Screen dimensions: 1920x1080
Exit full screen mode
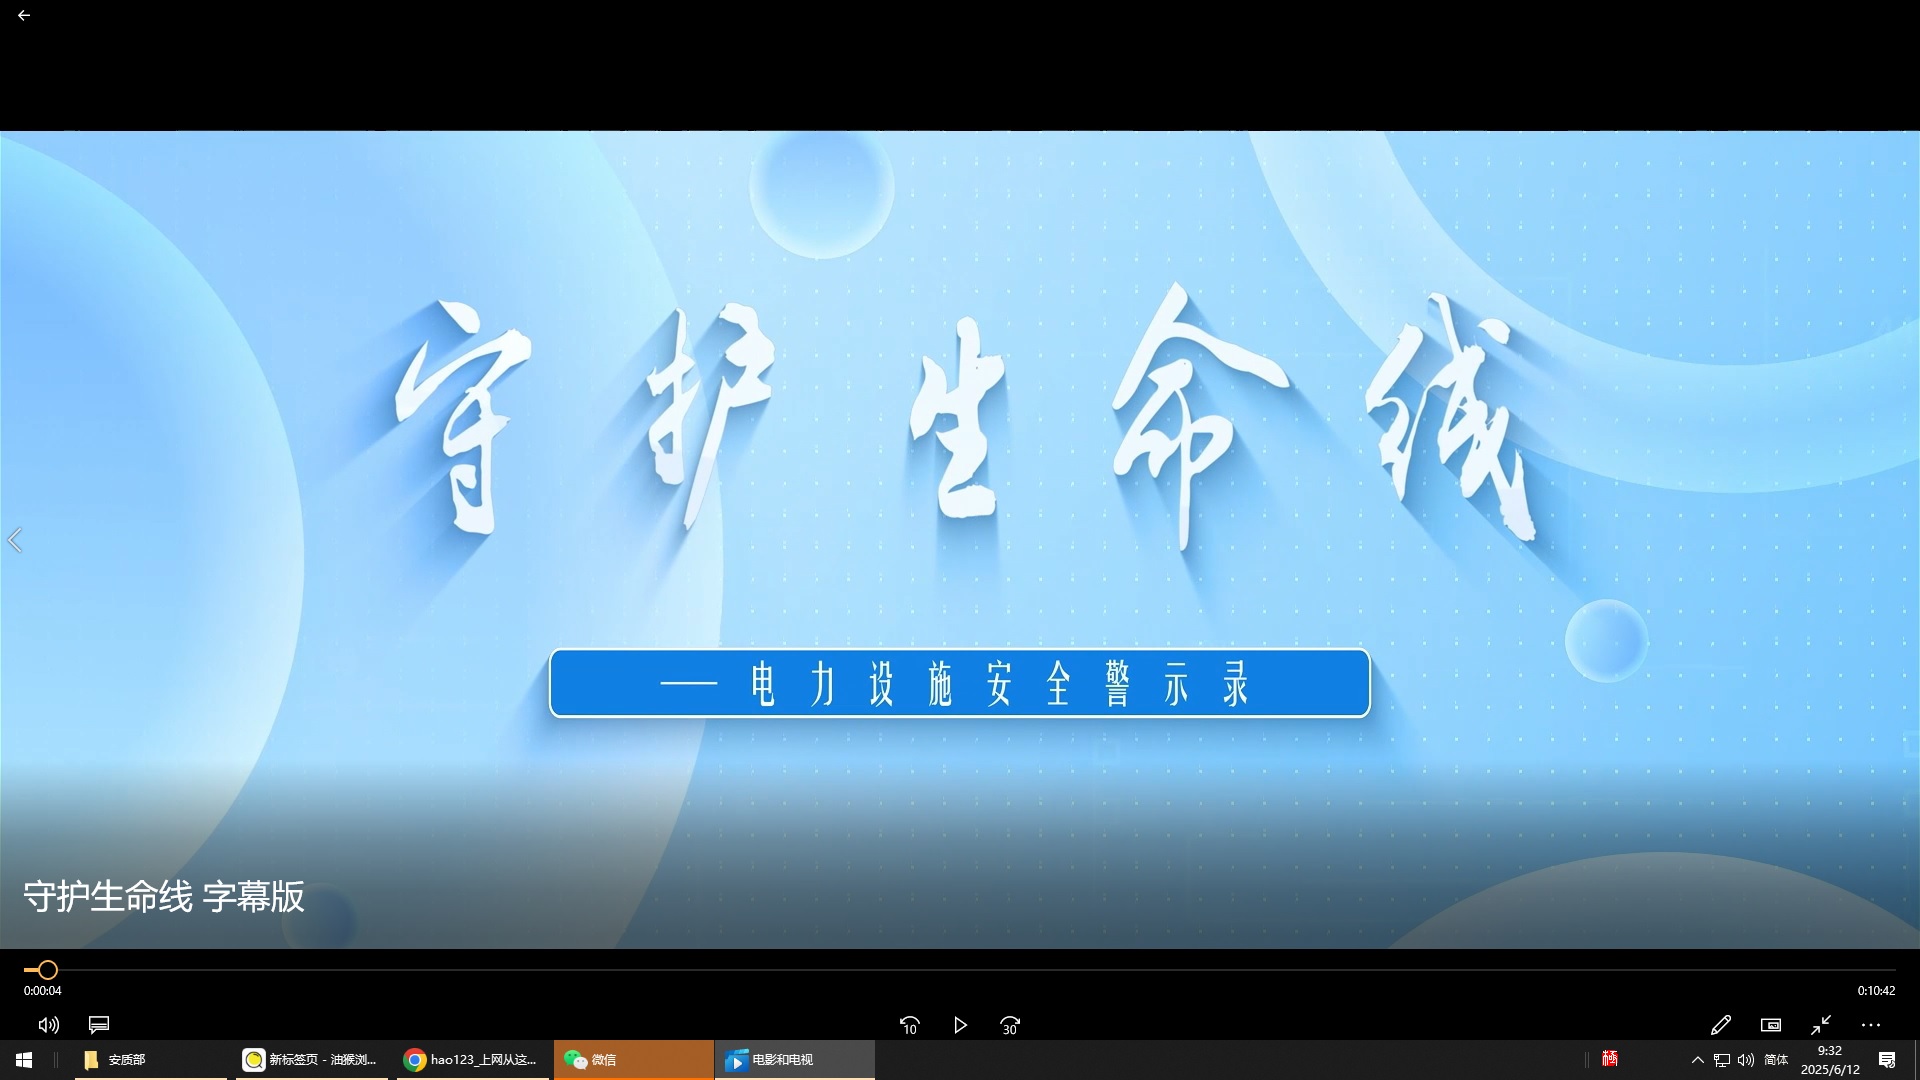click(1821, 1025)
